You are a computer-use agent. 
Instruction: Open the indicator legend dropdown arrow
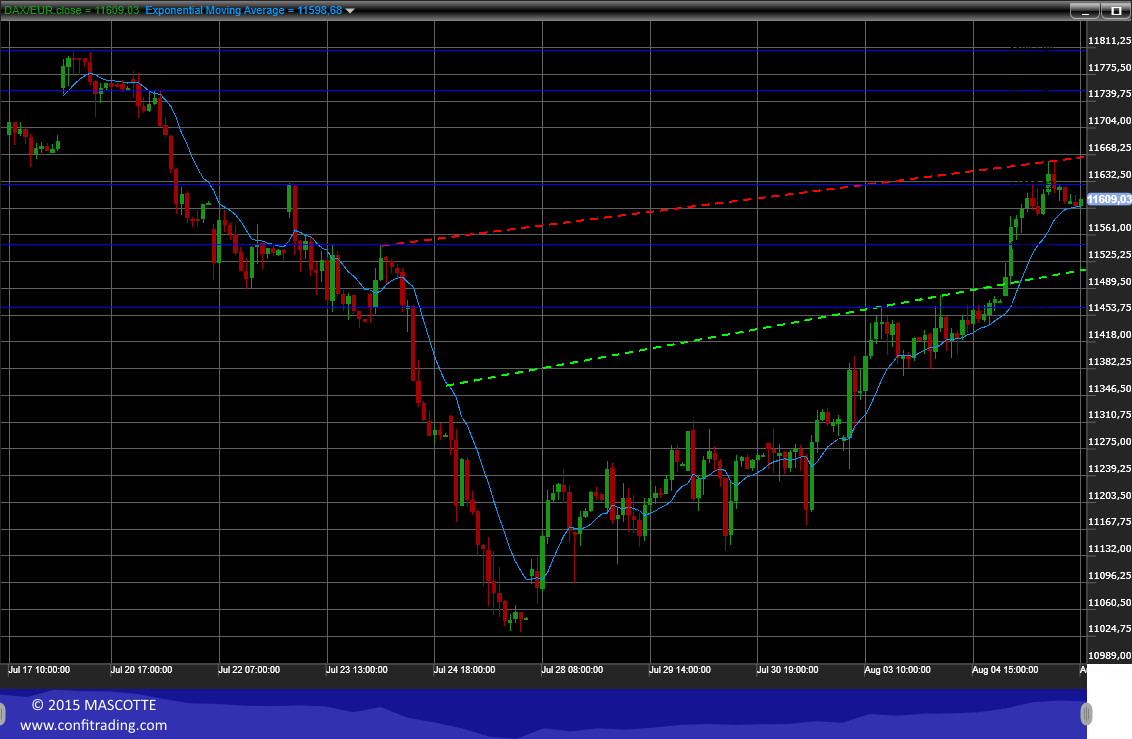[x=350, y=11]
